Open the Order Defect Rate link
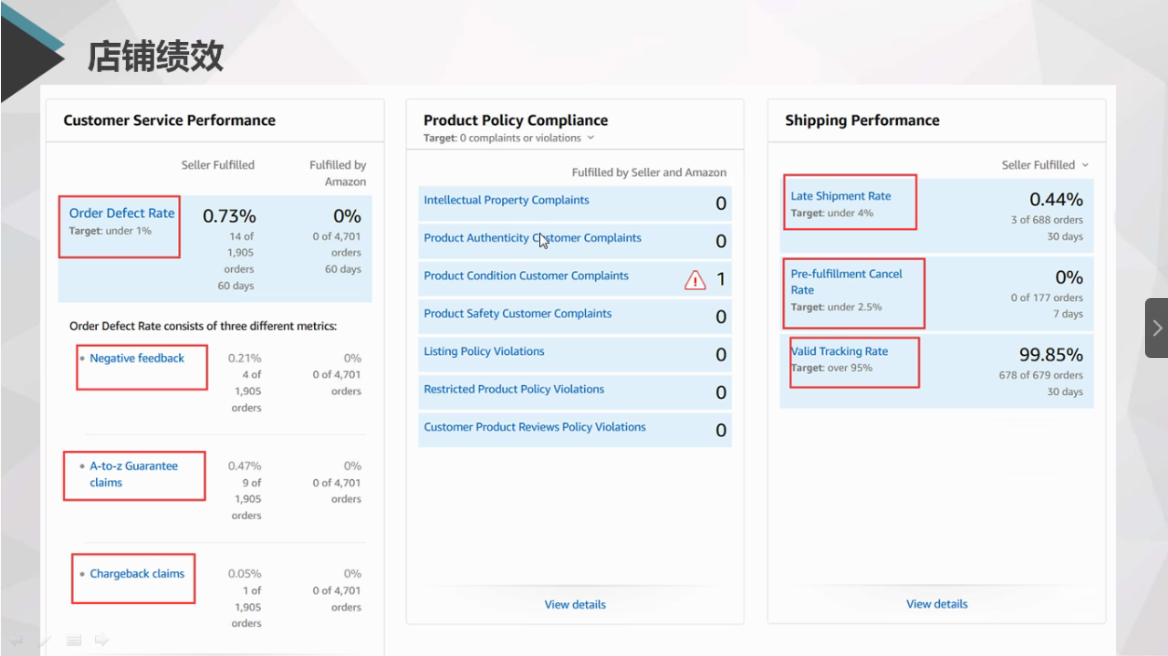 click(121, 213)
